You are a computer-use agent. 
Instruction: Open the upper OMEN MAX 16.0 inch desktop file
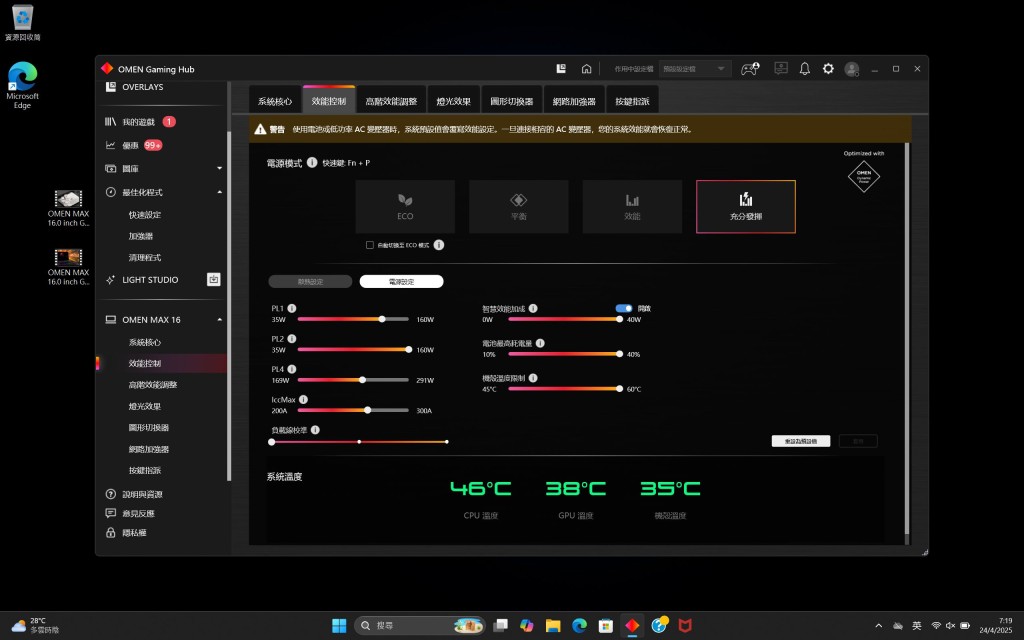68,209
